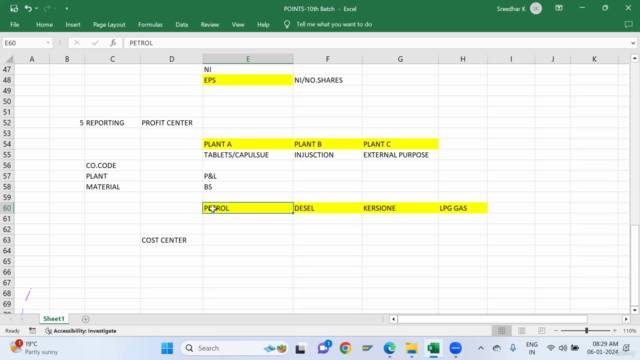The image size is (640, 360).
Task: Click the EXTERNAL PURPOSE cell
Action: pyautogui.click(x=400, y=155)
